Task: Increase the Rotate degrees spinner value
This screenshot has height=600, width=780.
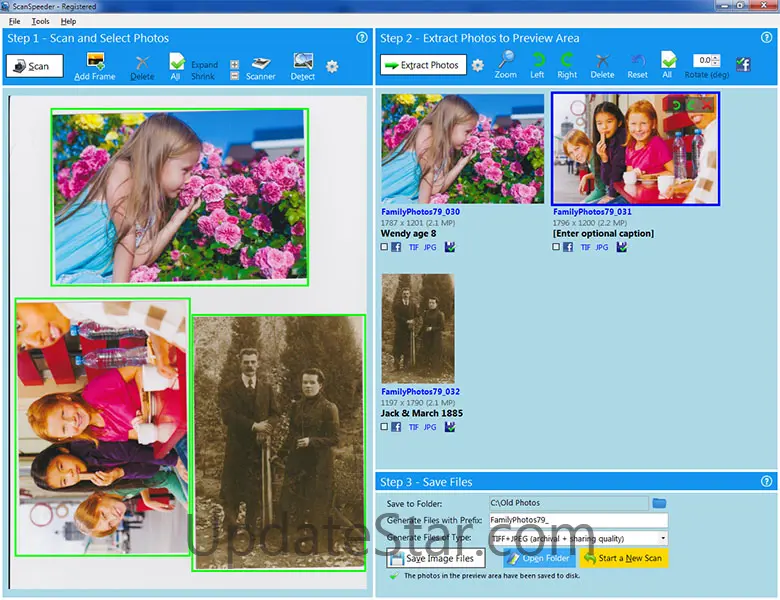Action: click(x=716, y=57)
